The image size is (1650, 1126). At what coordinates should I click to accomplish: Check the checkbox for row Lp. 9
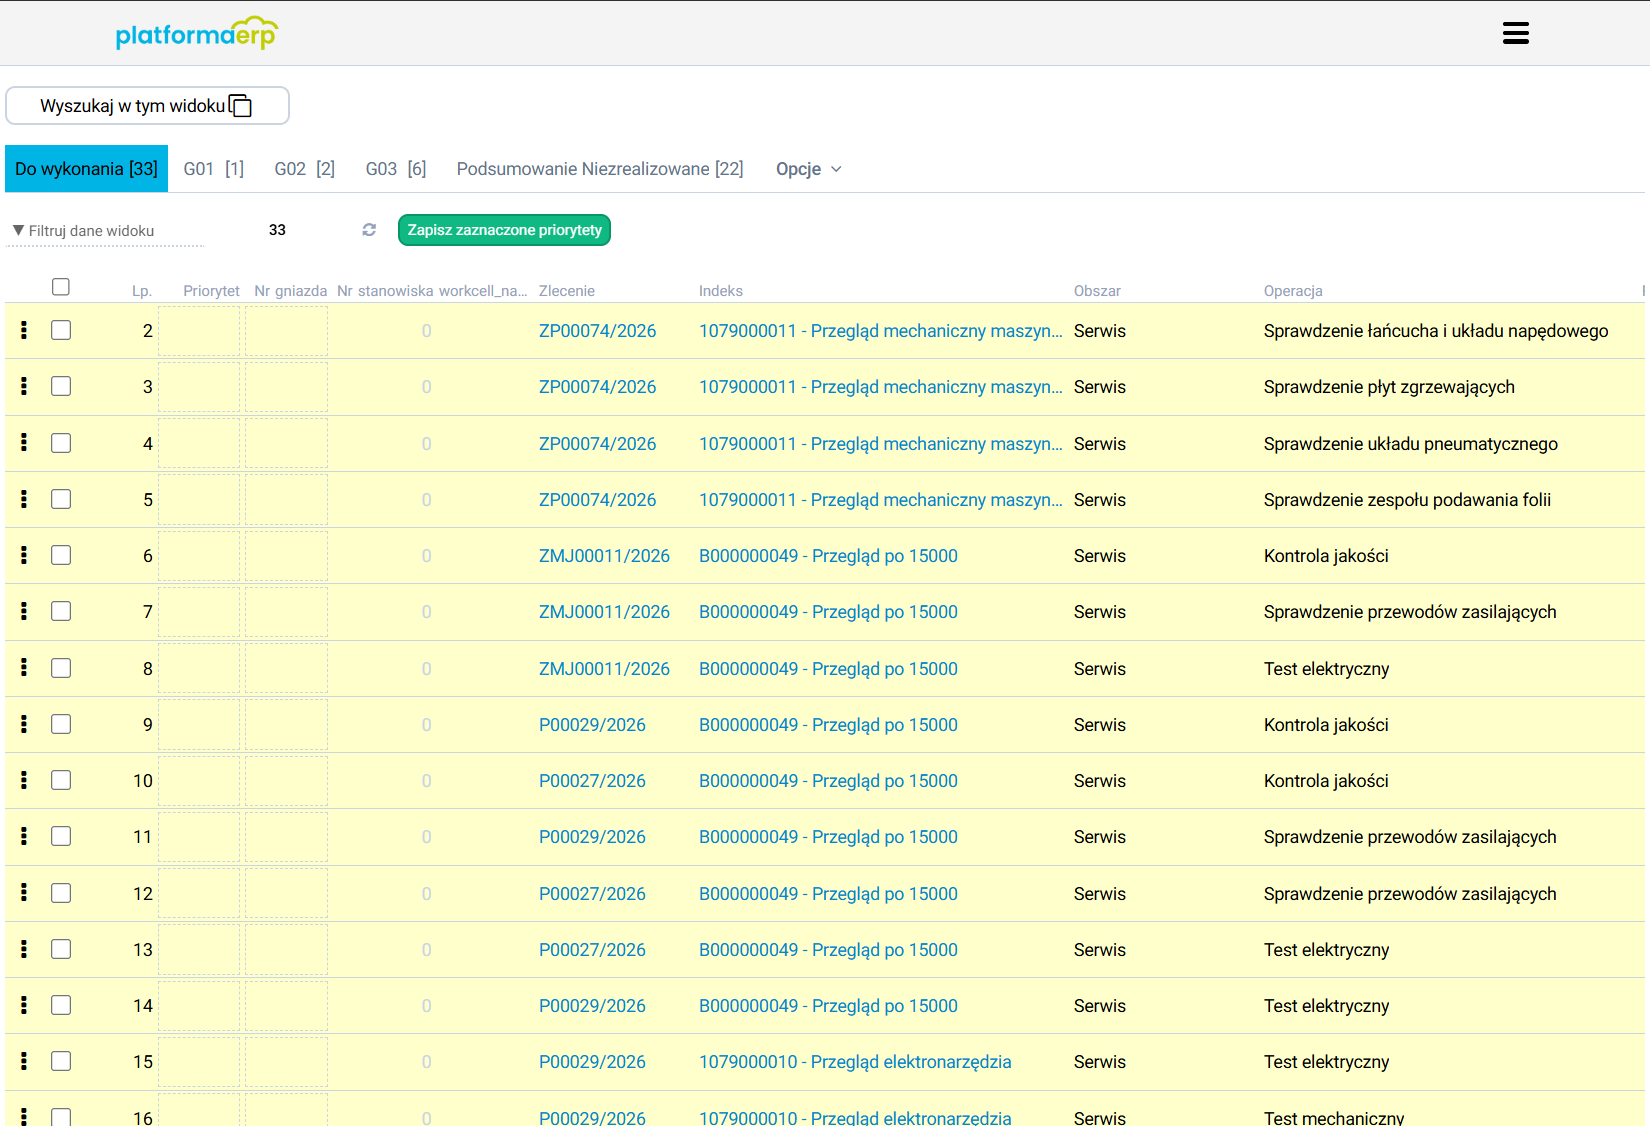coord(61,724)
